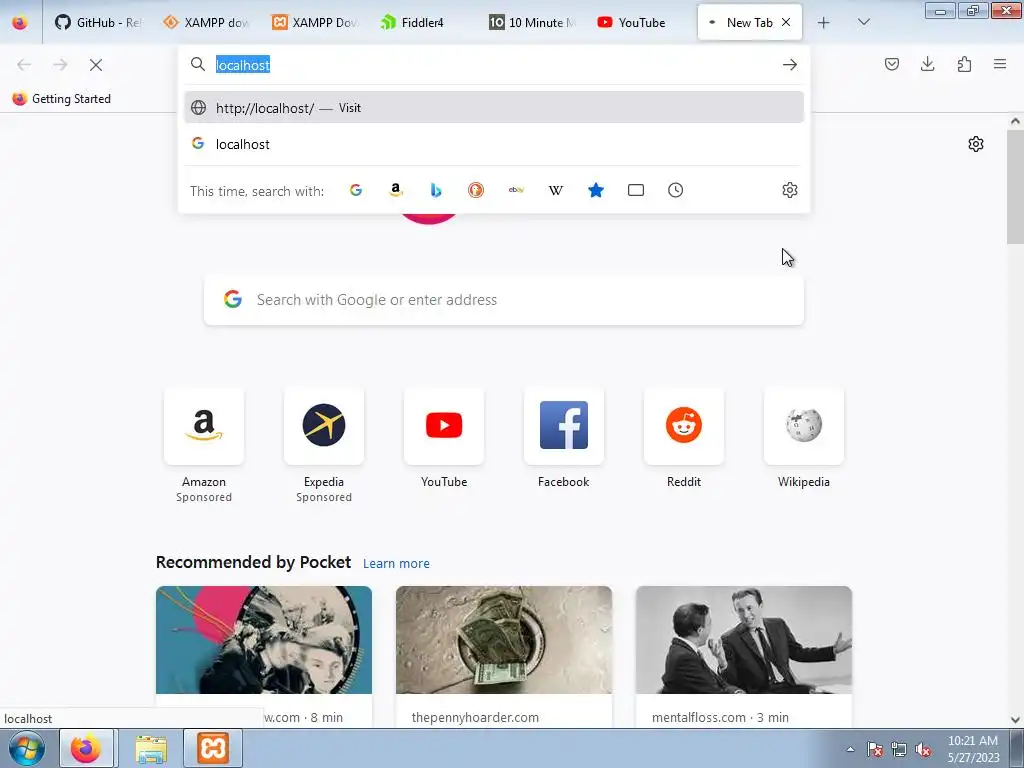Click the scrollbar up arrow
Viewport: 1024px width, 768px height.
pyautogui.click(x=1015, y=121)
